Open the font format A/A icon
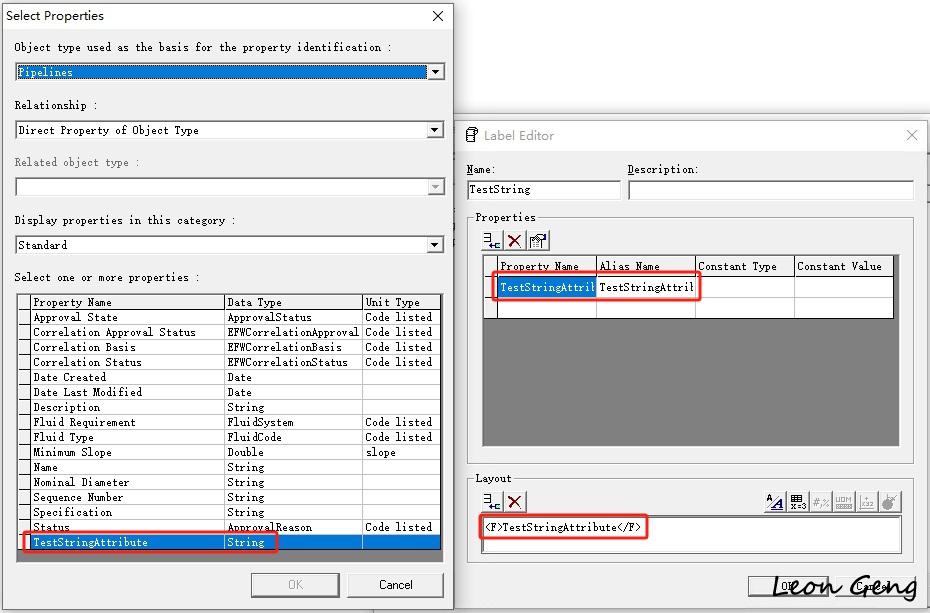This screenshot has height=613, width=930. point(775,502)
